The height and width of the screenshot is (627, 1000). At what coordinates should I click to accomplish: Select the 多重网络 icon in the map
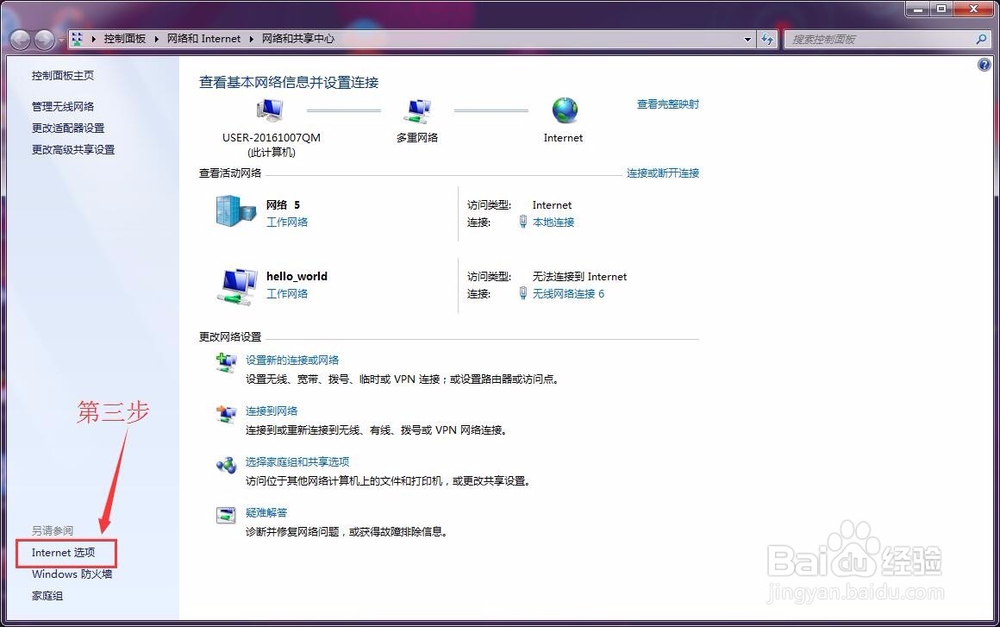click(x=417, y=108)
